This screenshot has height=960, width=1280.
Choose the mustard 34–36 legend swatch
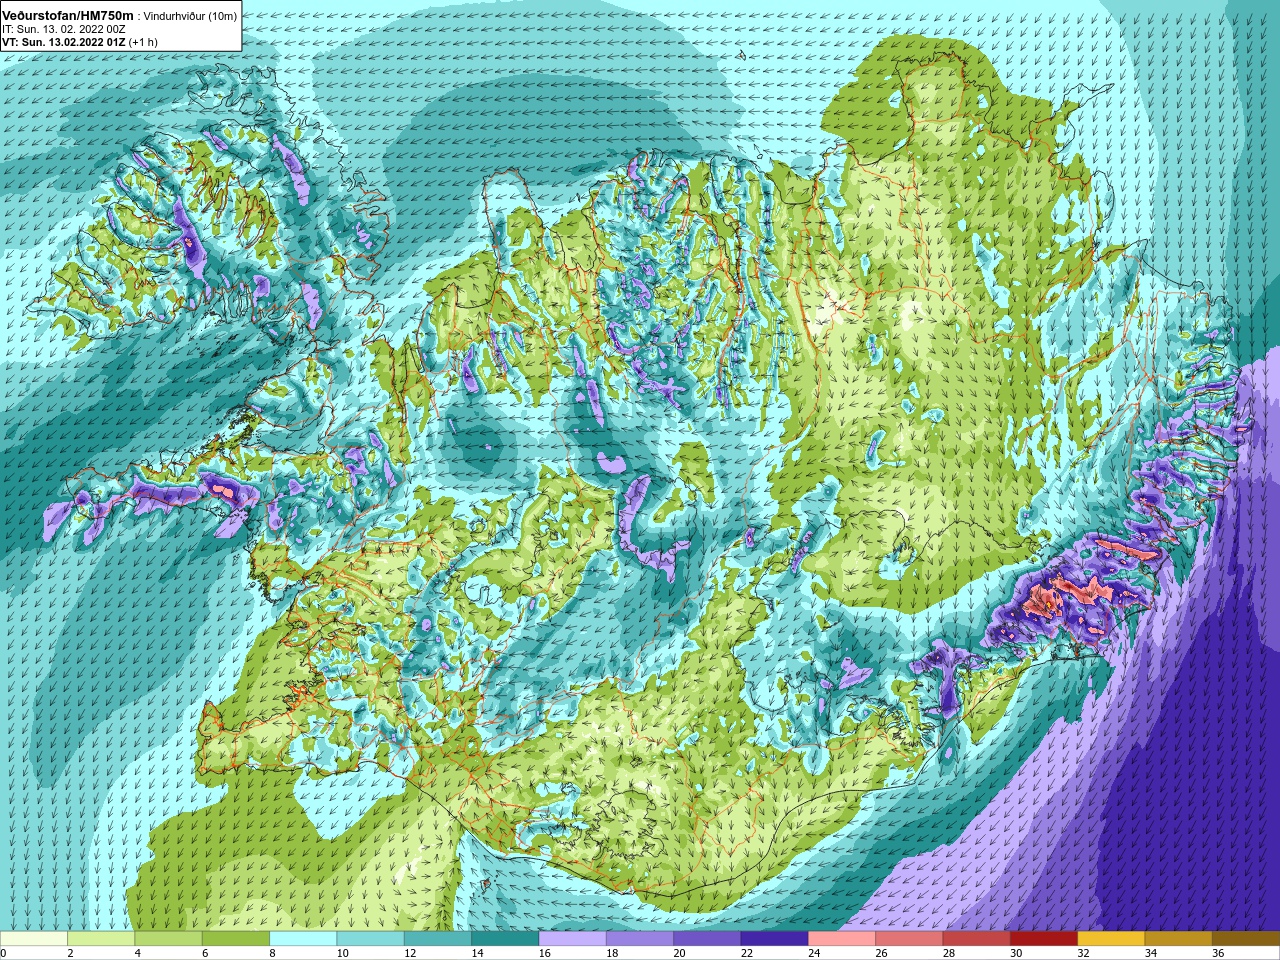pos(1178,939)
